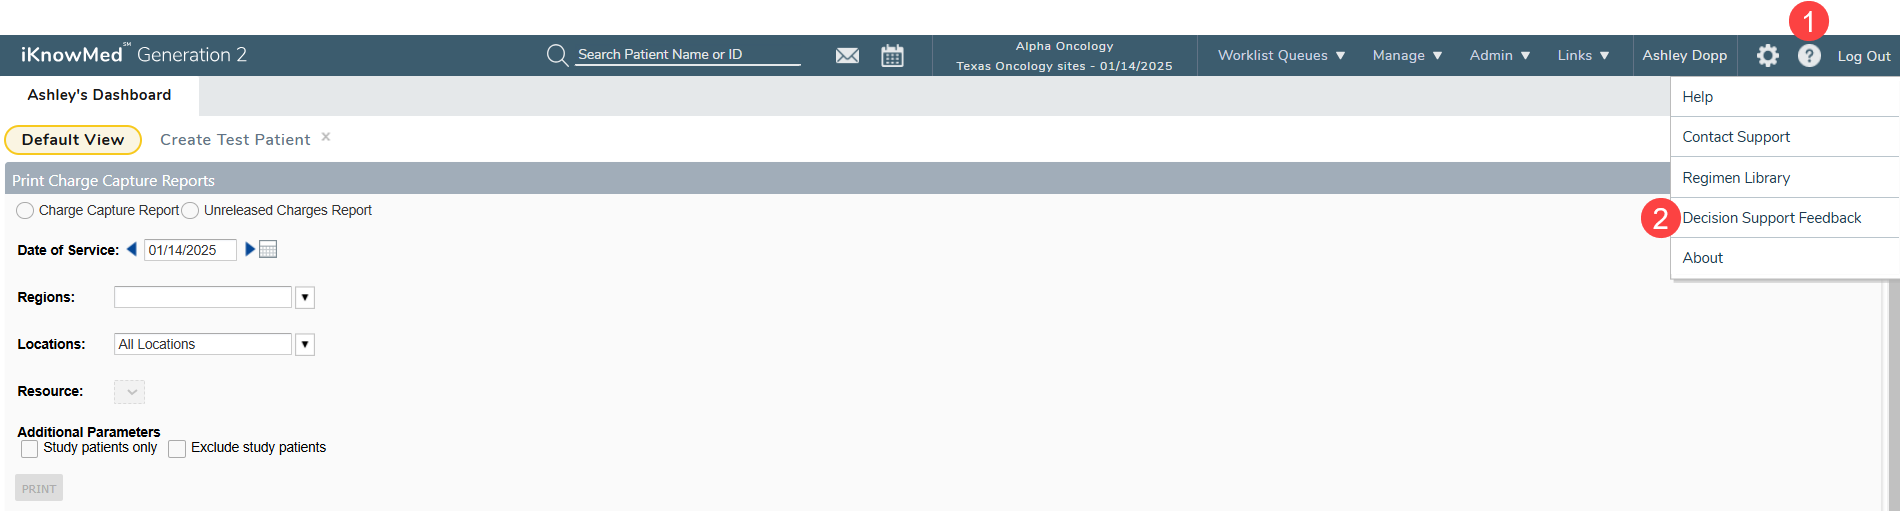Click the Search Patient Name or ID field
The height and width of the screenshot is (511, 1900).
[688, 55]
